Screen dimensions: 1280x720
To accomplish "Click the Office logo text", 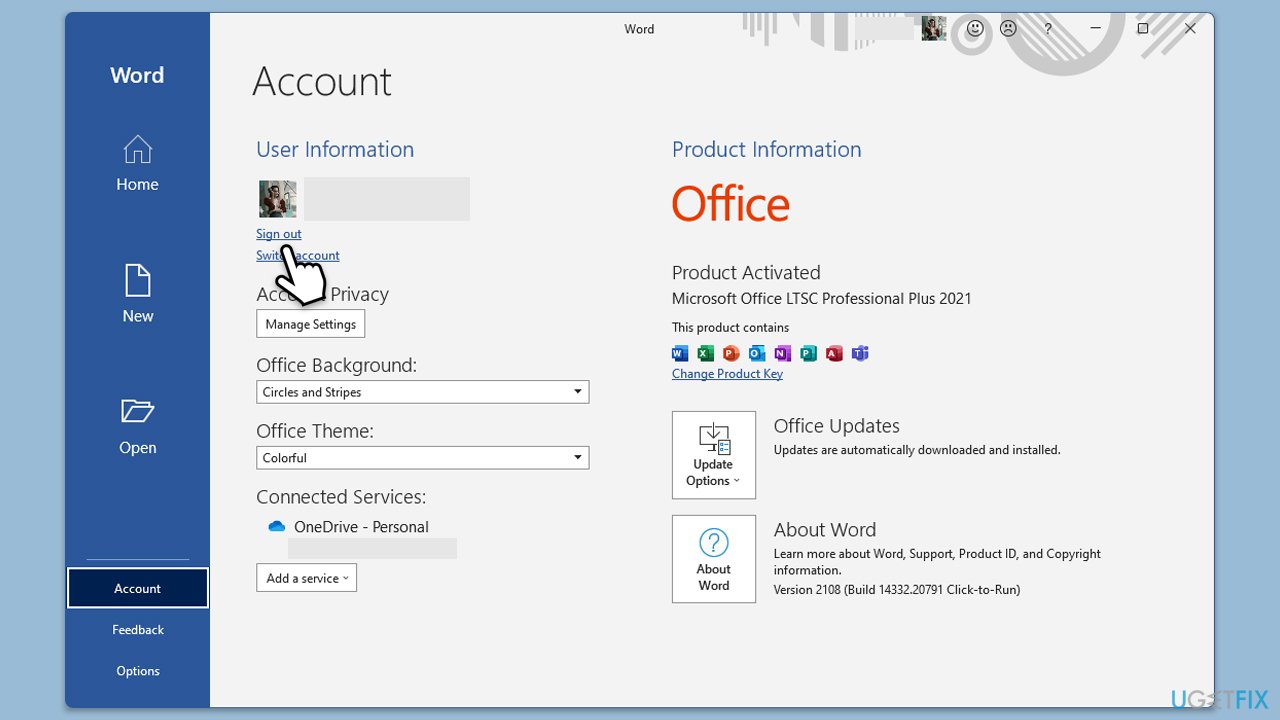I will (731, 204).
